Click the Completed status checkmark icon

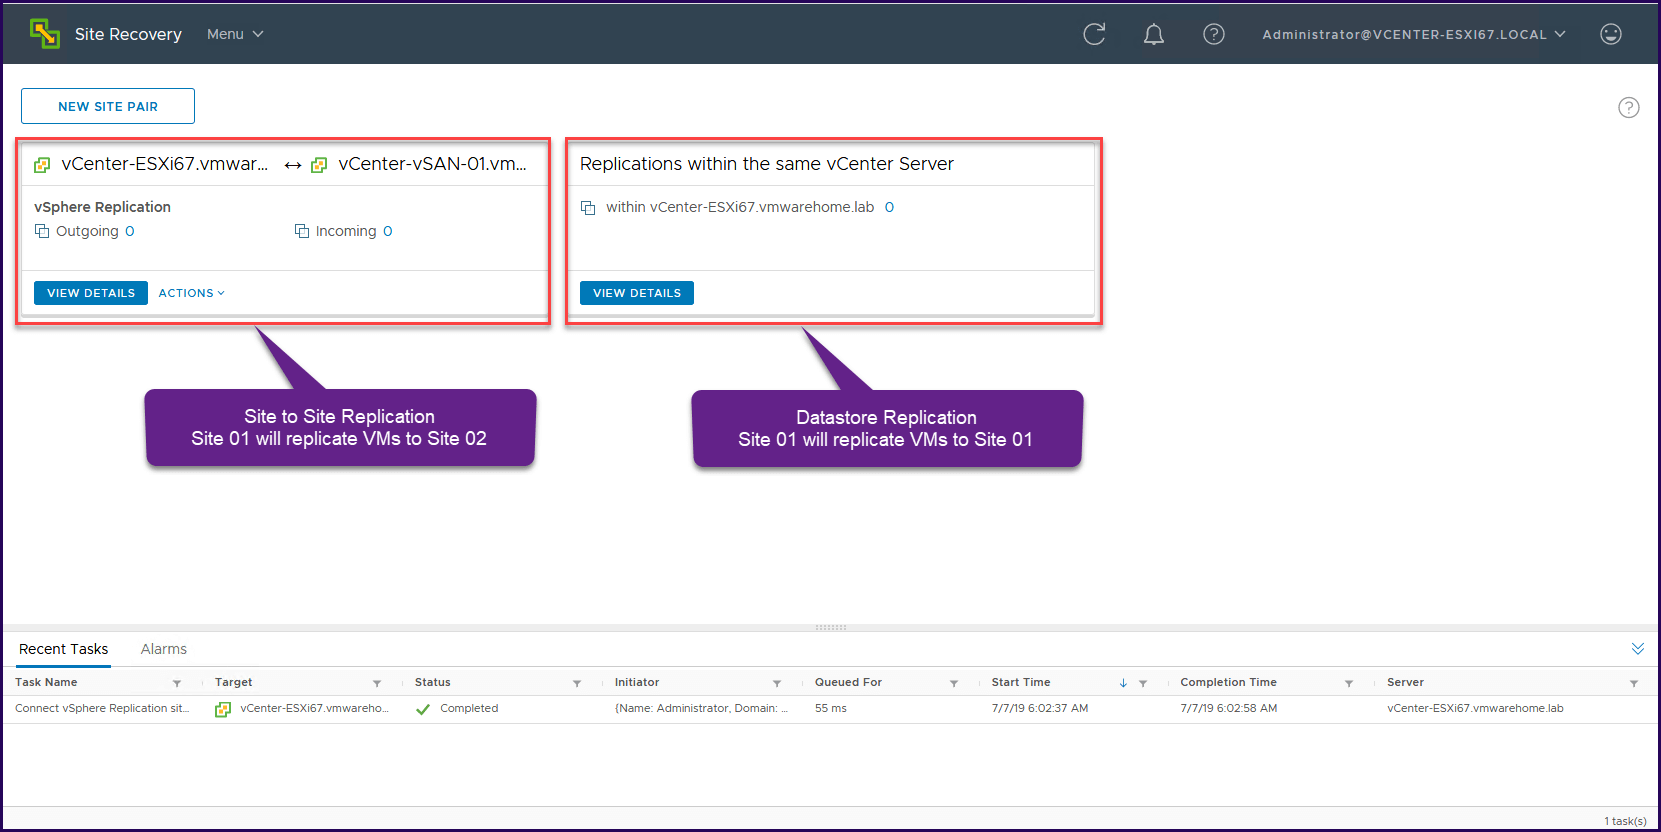[x=423, y=709]
